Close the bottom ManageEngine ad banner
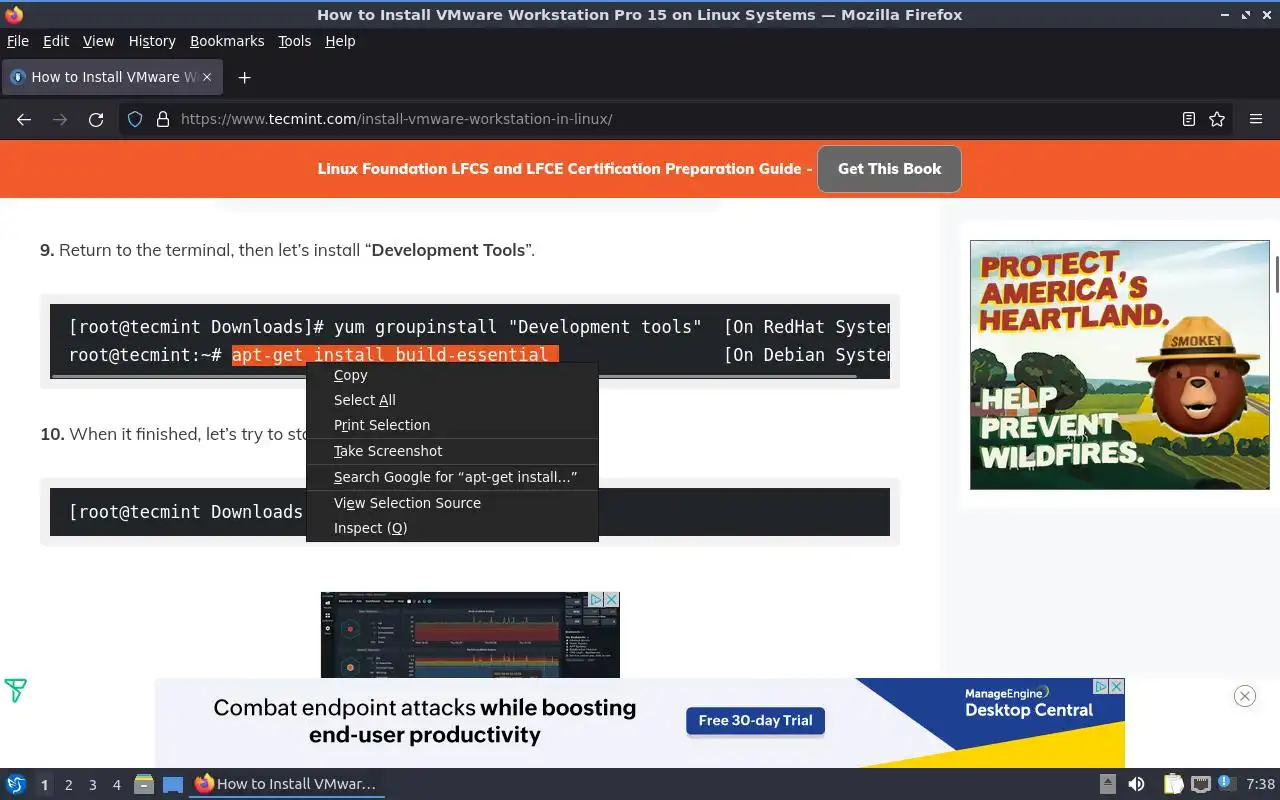1280x800 pixels. (1245, 696)
